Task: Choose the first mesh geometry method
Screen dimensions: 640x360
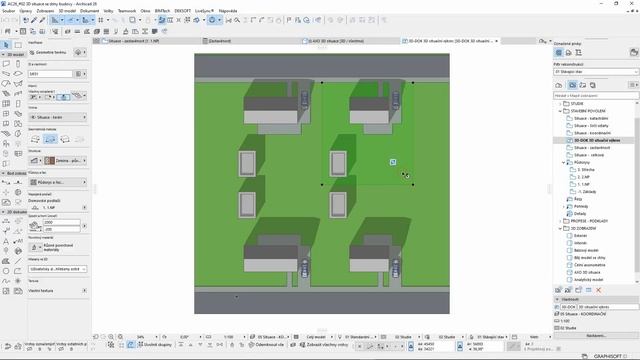Action: 36,139
